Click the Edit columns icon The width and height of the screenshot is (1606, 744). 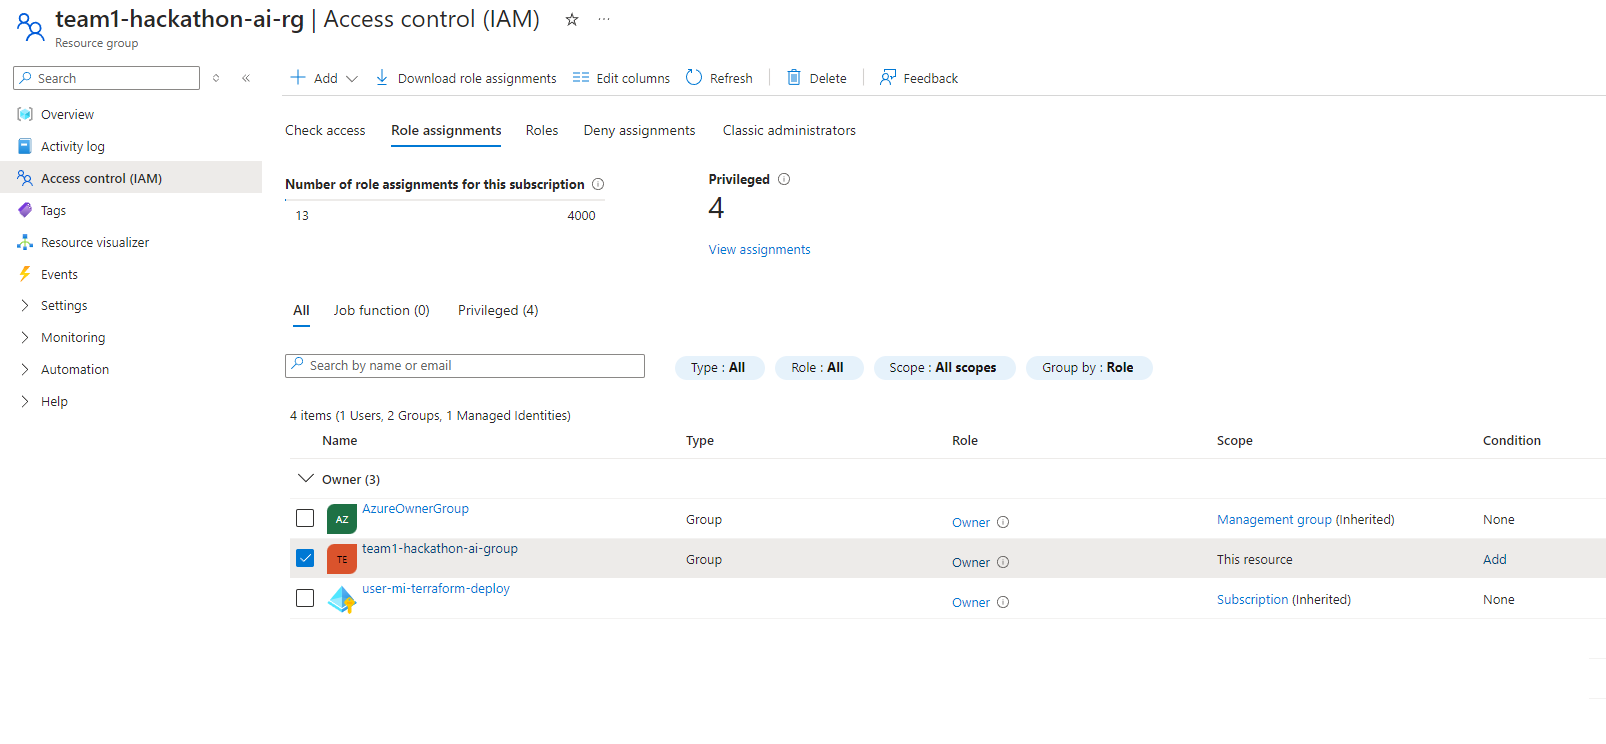[581, 77]
